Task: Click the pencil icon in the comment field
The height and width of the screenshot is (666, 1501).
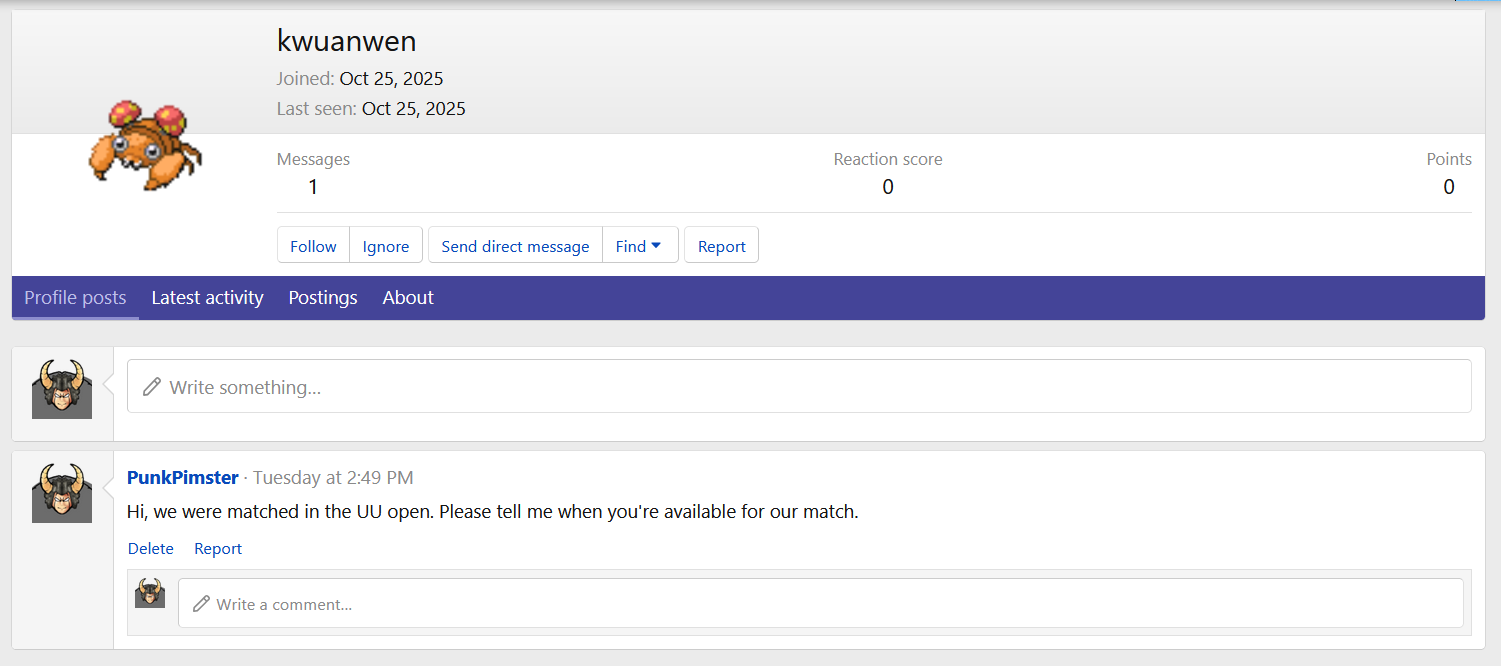Action: (x=201, y=604)
